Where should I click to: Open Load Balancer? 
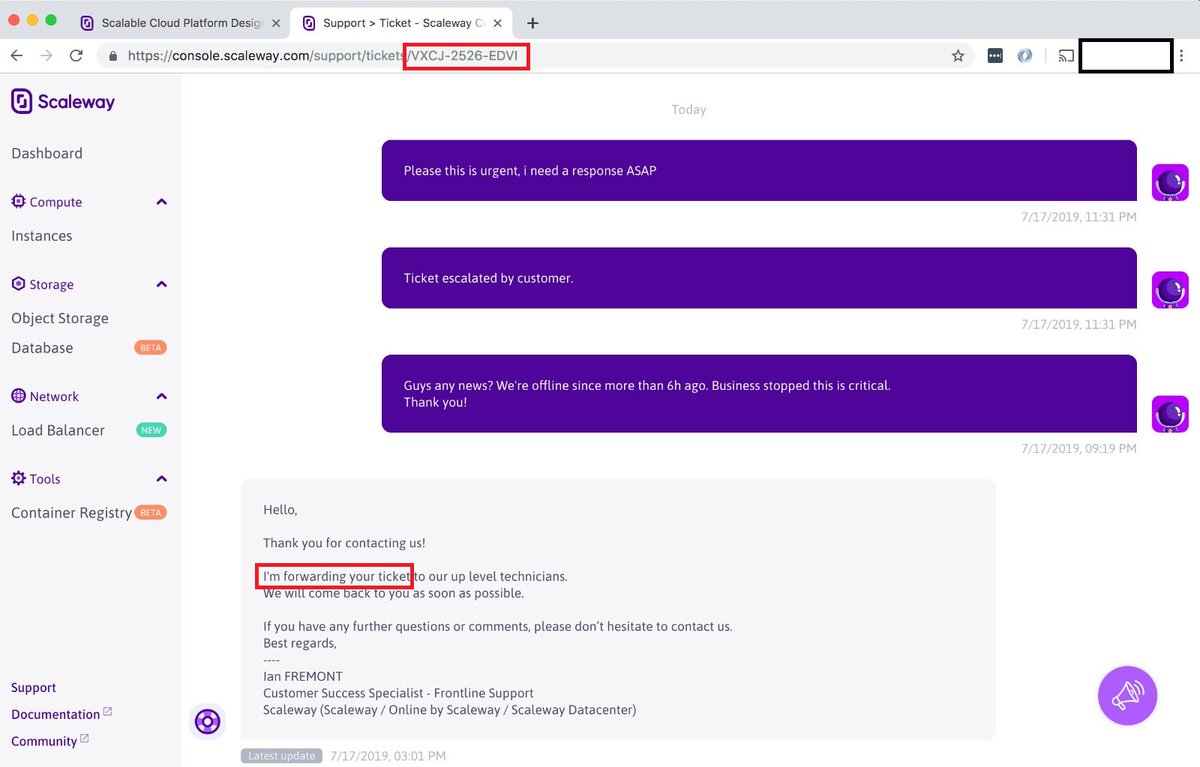tap(58, 430)
